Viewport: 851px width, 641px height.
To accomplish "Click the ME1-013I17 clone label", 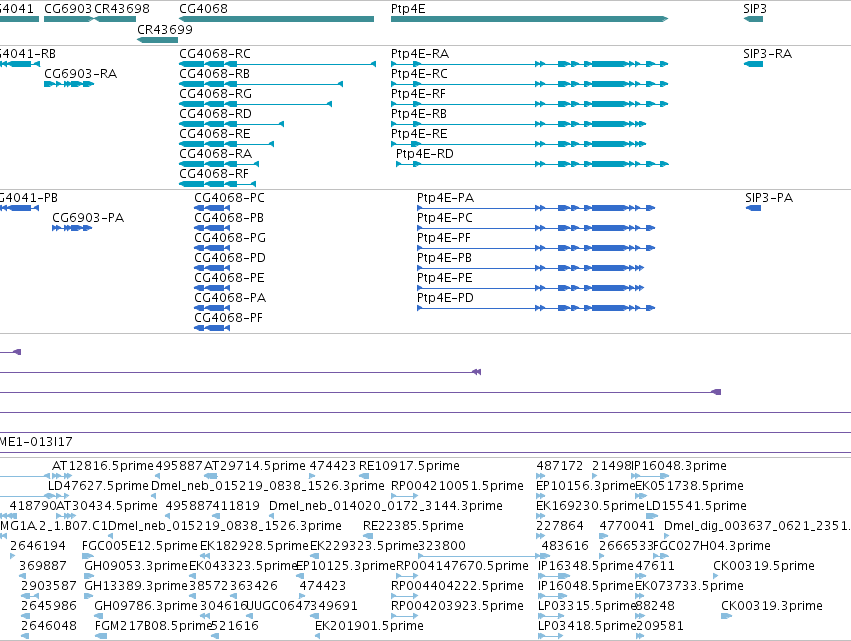I will [x=36, y=442].
